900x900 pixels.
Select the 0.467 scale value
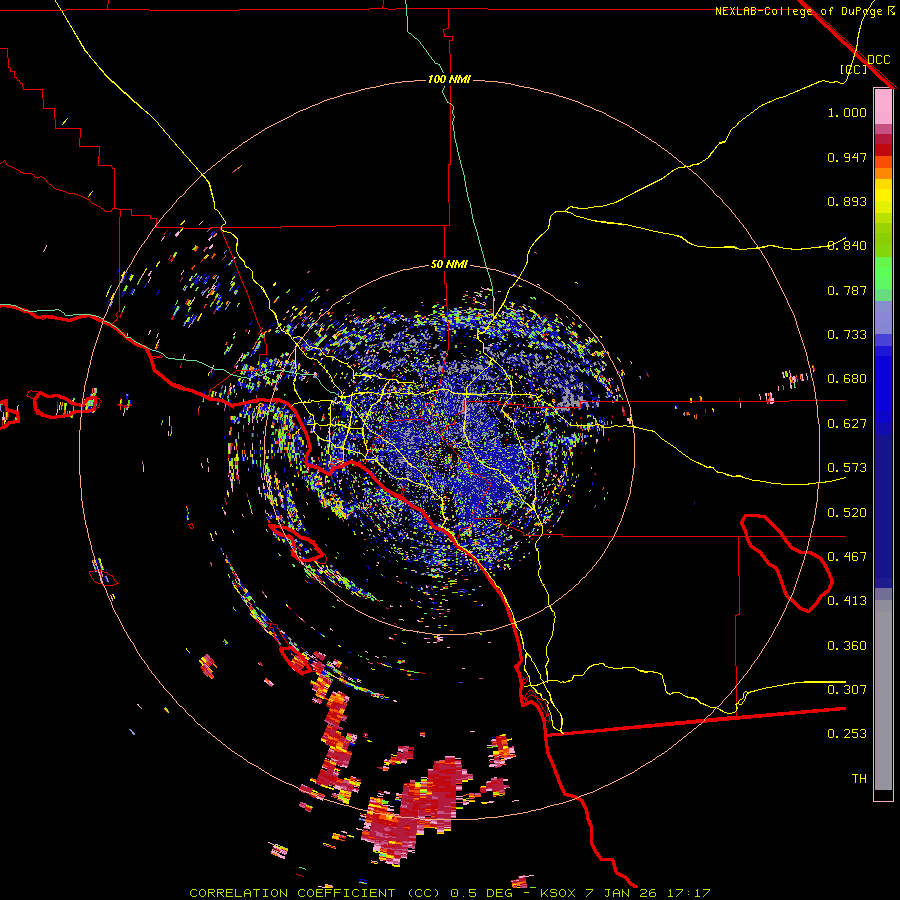[847, 557]
